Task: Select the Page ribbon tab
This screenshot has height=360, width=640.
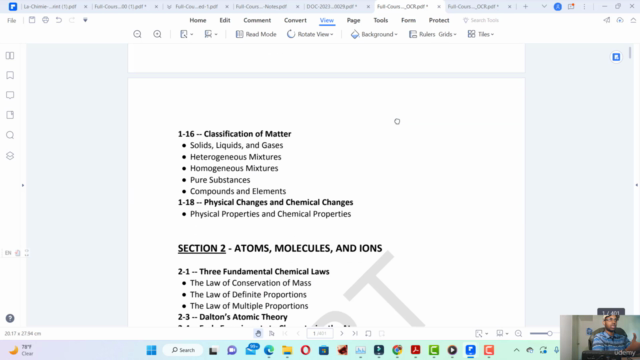Action: coord(353,20)
